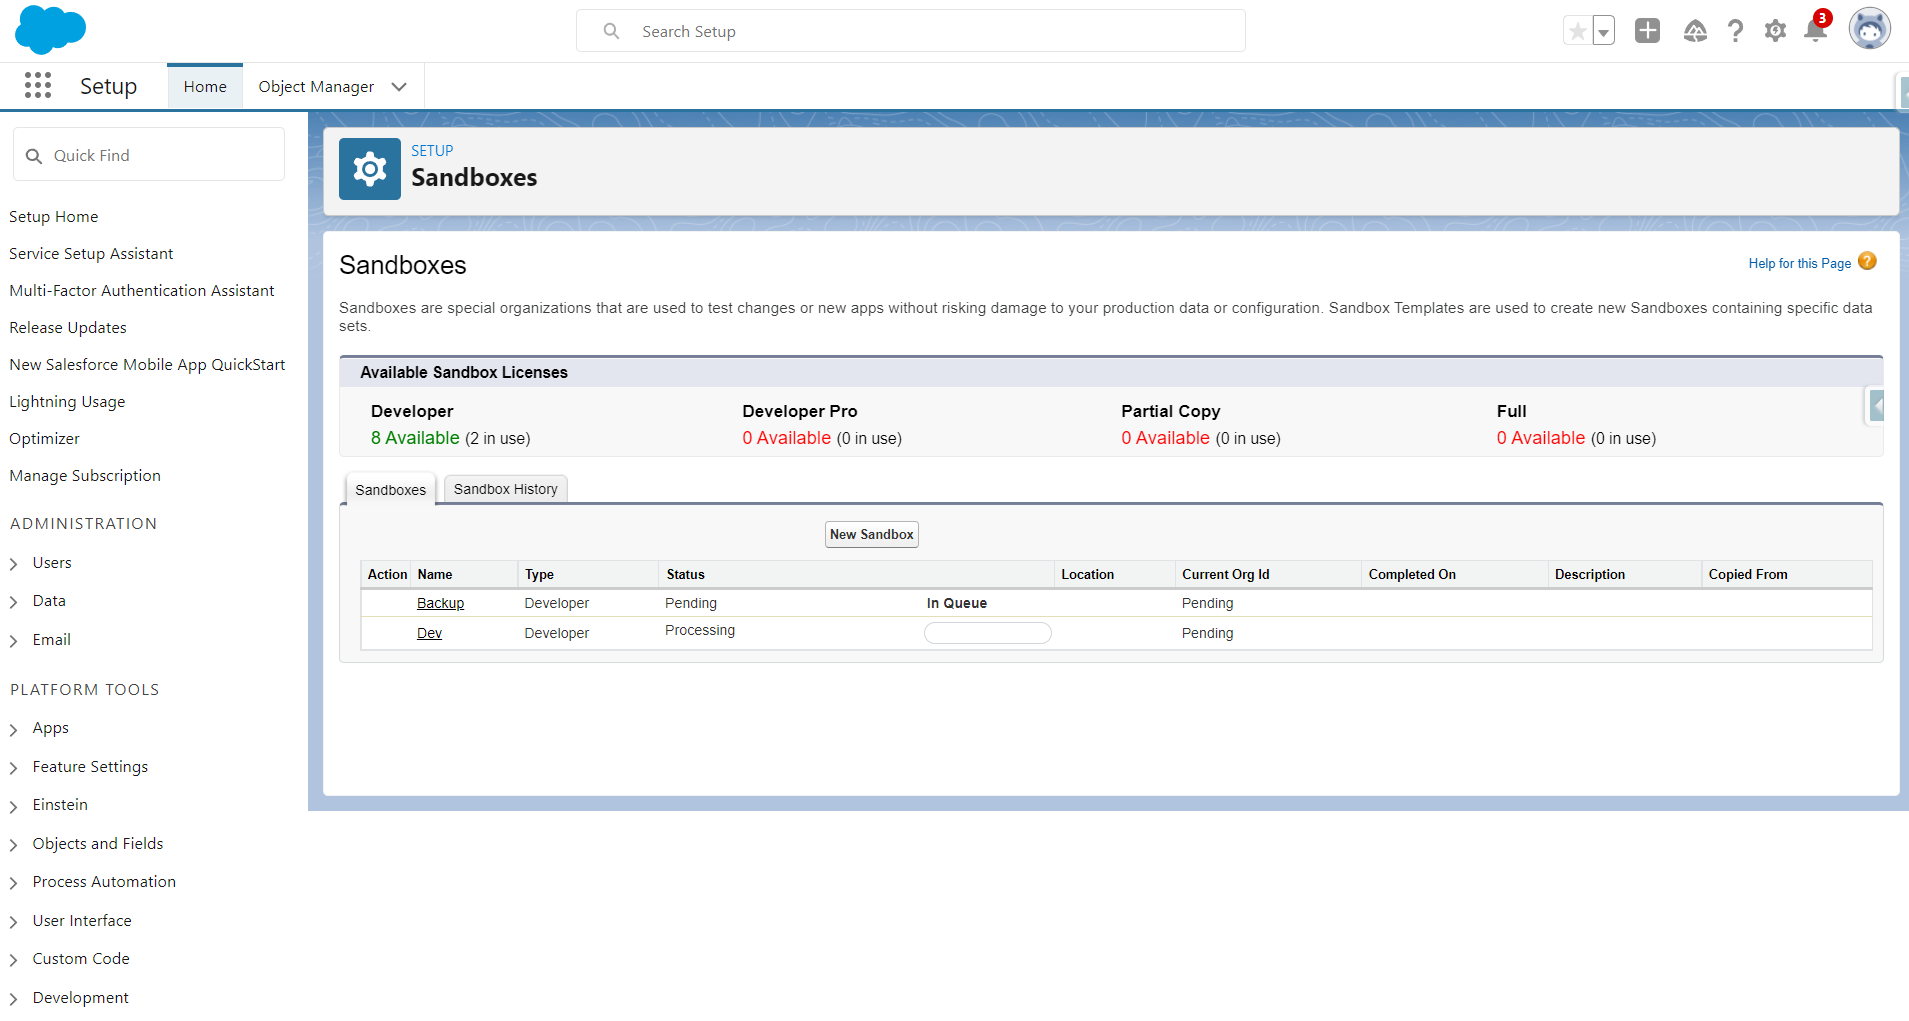Click the Action column header
Image resolution: width=1909 pixels, height=1021 pixels.
pos(387,574)
